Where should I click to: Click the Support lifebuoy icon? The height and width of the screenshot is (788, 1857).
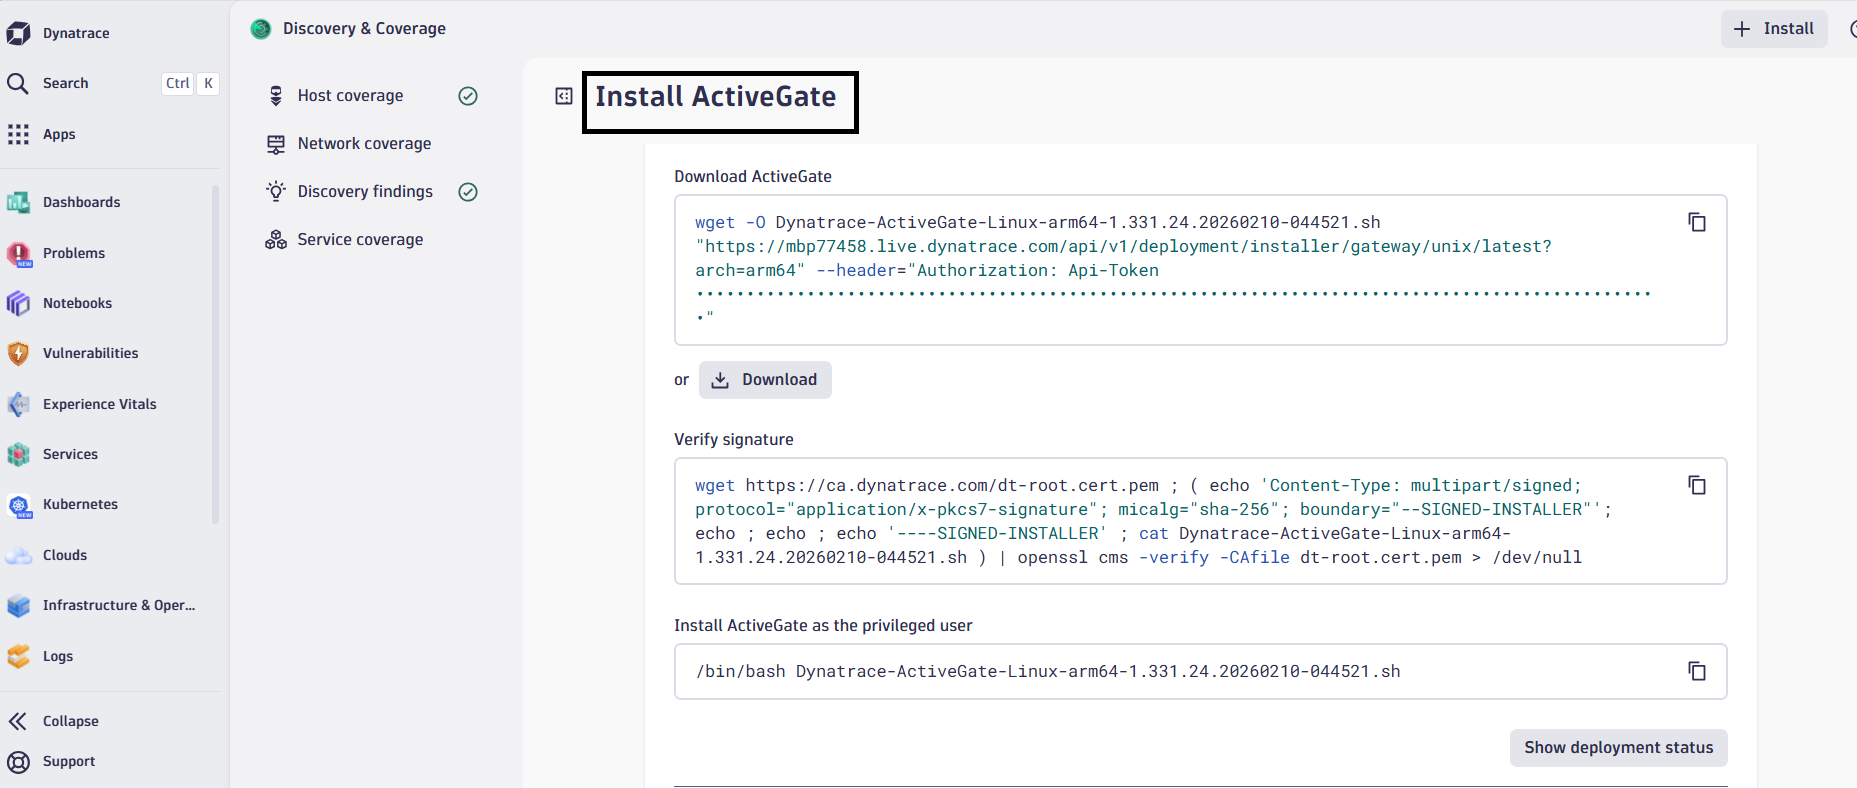point(18,761)
